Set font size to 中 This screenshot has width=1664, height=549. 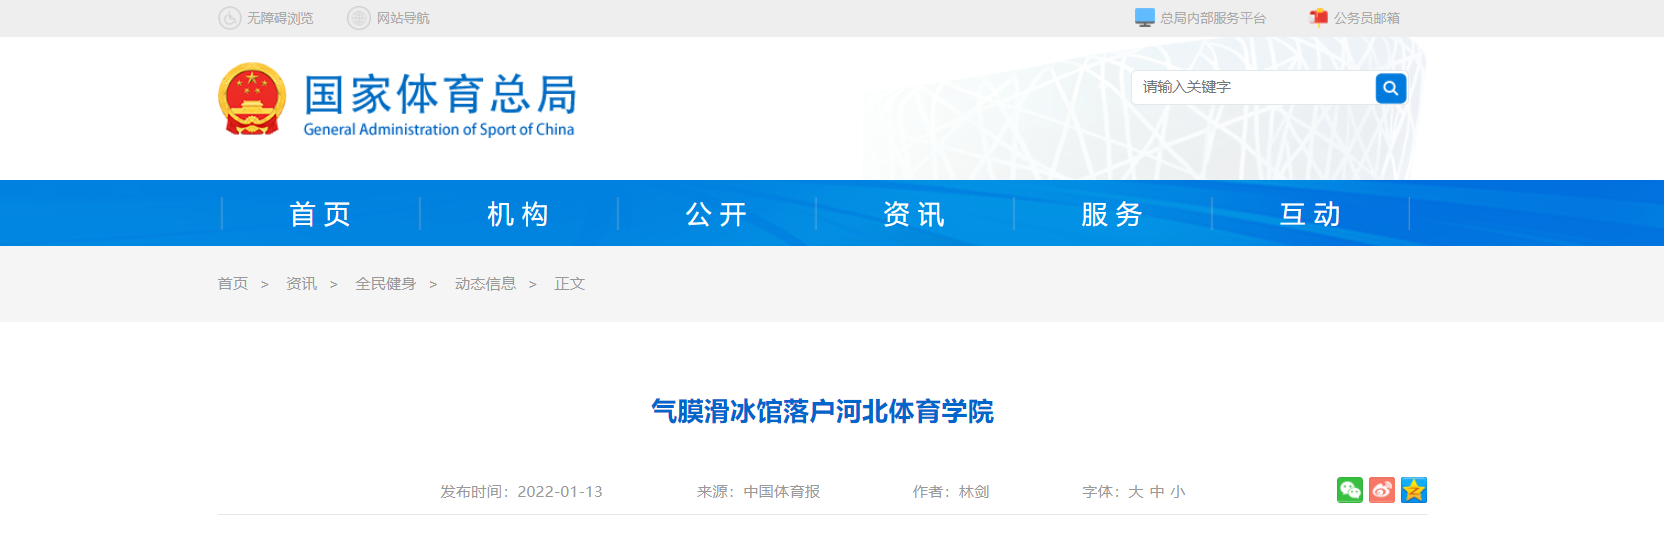(x=1157, y=492)
